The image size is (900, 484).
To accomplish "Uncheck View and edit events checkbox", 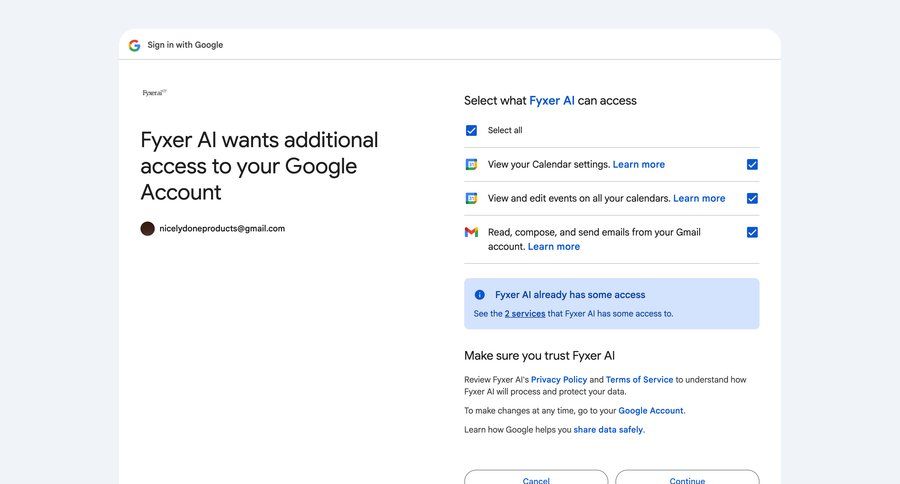I will pyautogui.click(x=752, y=199).
